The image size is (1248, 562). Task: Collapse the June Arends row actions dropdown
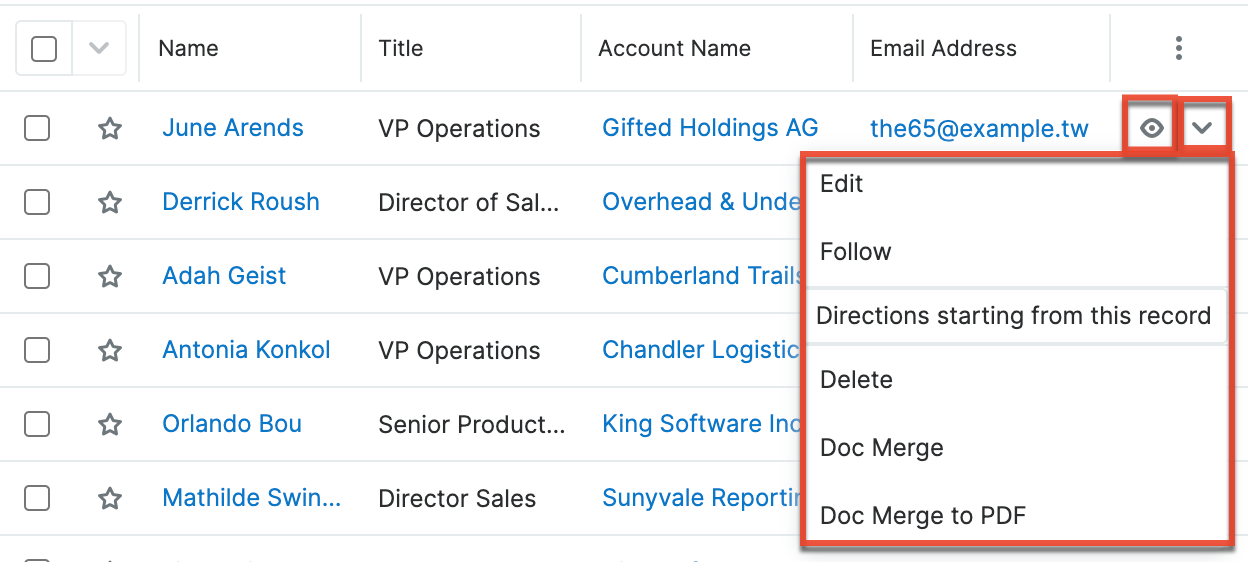[x=1203, y=128]
